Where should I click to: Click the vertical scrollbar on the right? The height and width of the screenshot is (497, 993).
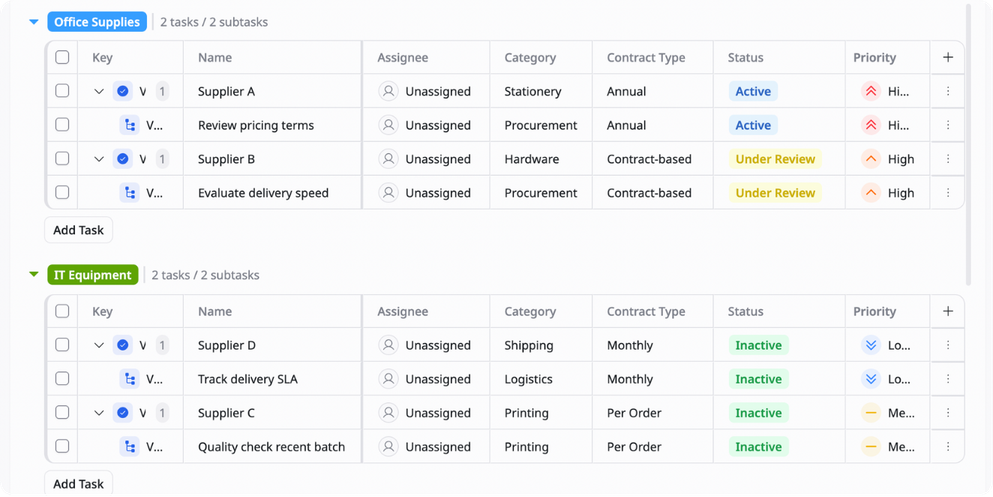(968, 143)
